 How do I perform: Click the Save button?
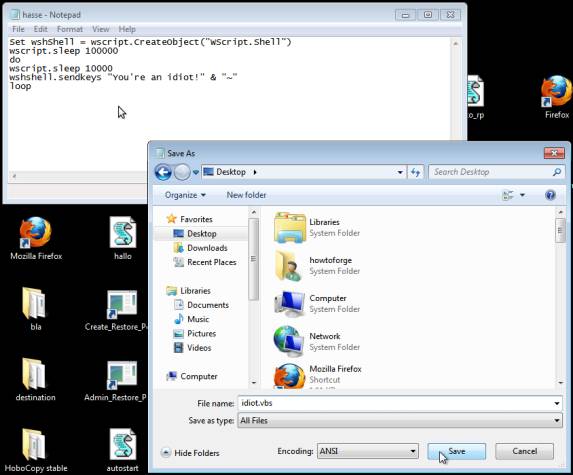(456, 451)
